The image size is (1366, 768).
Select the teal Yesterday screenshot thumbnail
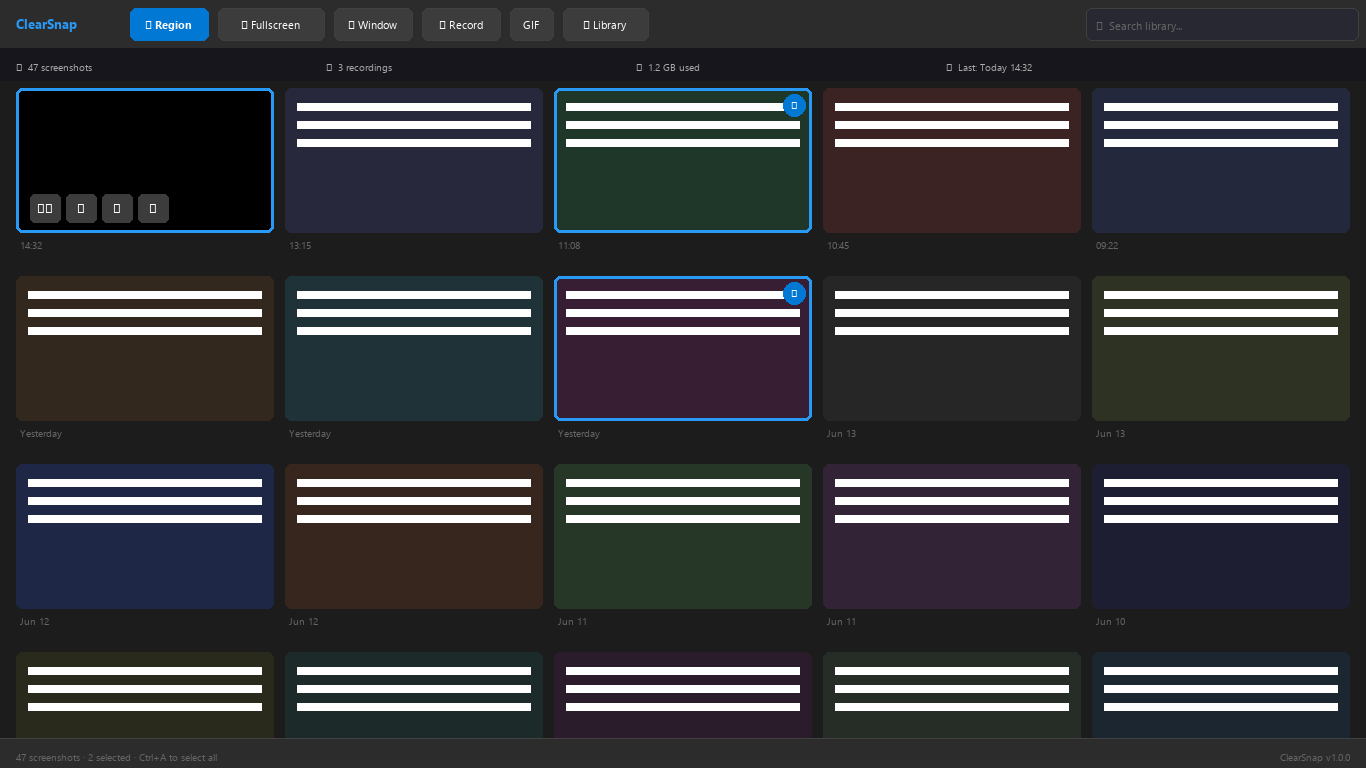414,348
